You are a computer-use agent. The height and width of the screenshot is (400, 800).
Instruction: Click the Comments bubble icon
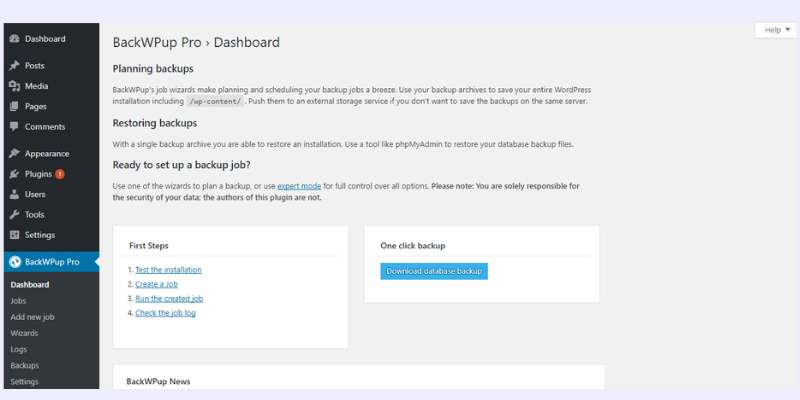click(14, 127)
